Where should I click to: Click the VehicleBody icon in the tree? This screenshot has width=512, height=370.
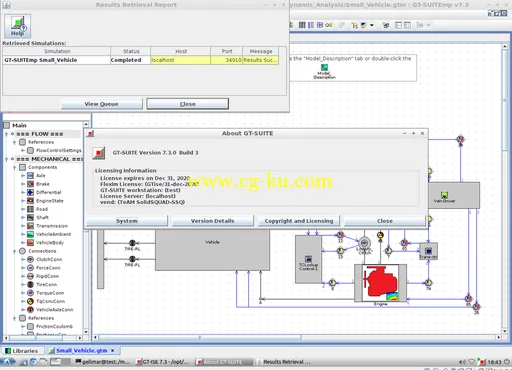30,242
